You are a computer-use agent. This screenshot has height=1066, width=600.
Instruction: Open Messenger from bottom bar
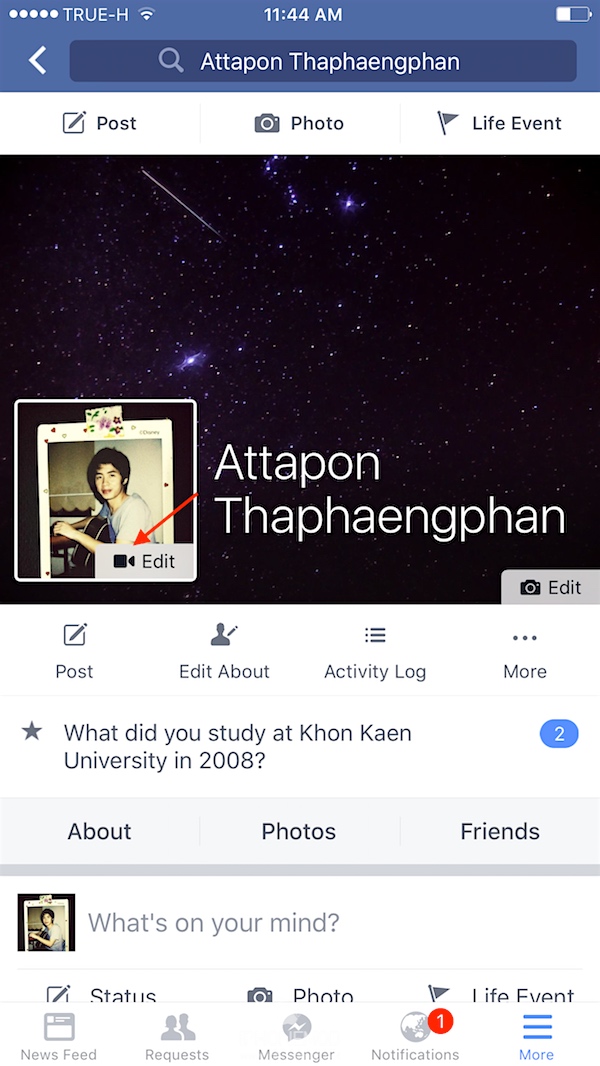pyautogui.click(x=296, y=1036)
